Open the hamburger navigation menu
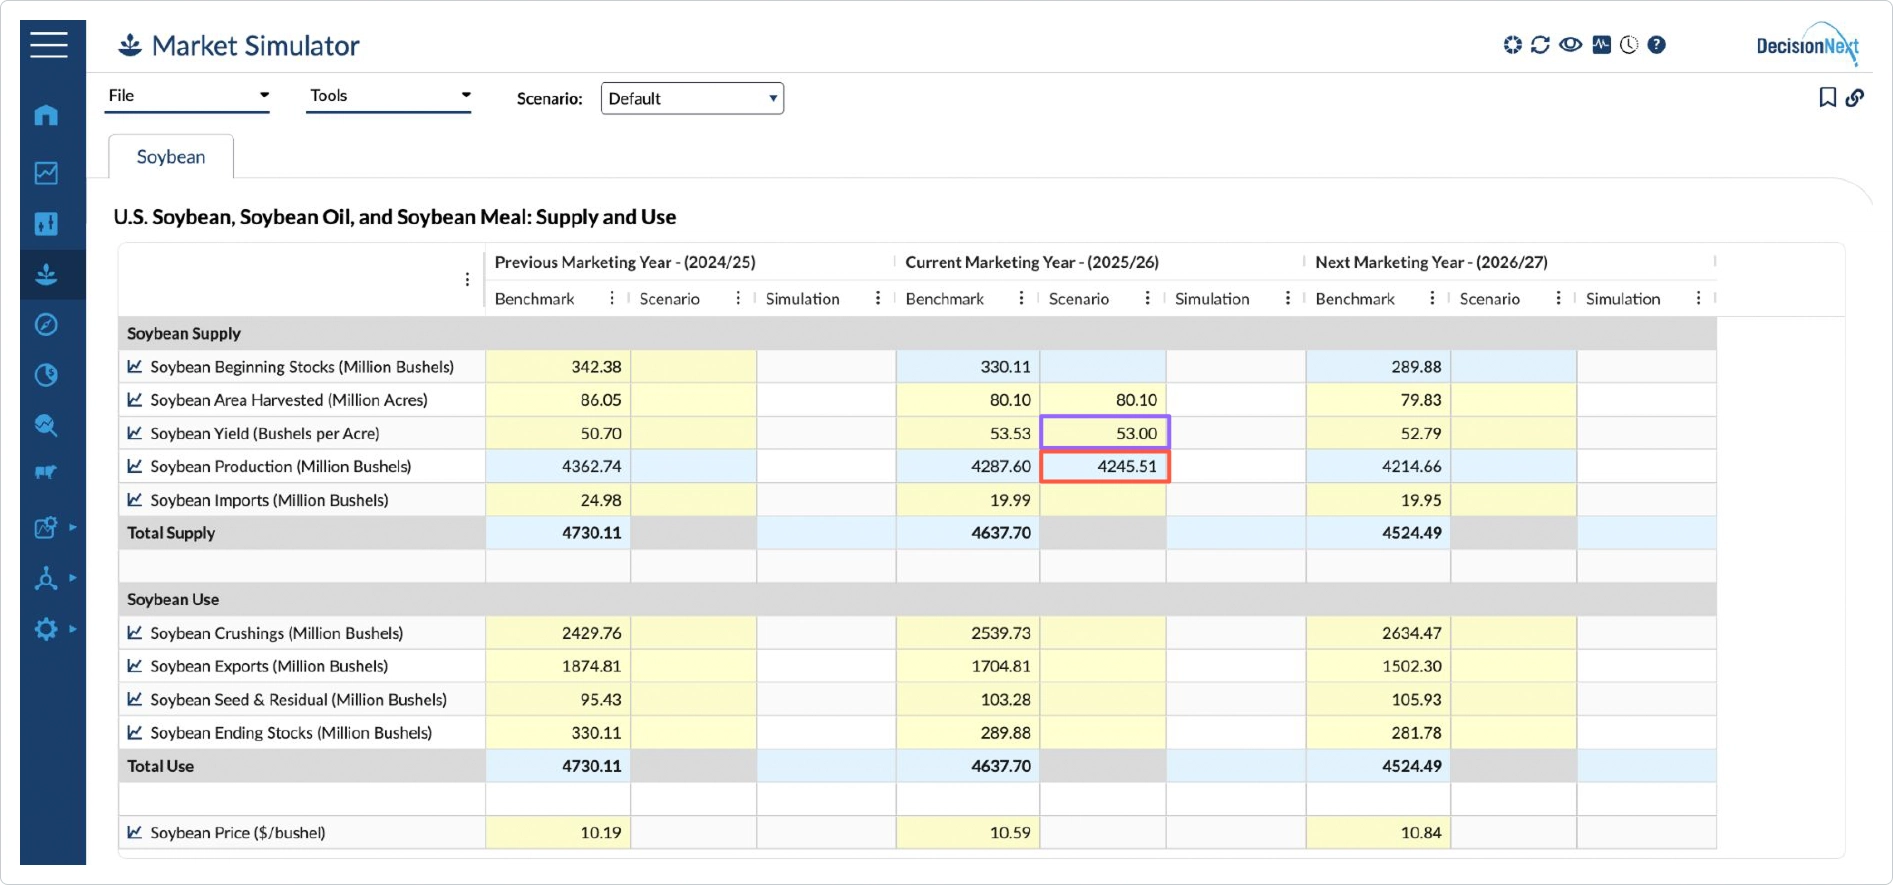1893x885 pixels. click(x=48, y=45)
